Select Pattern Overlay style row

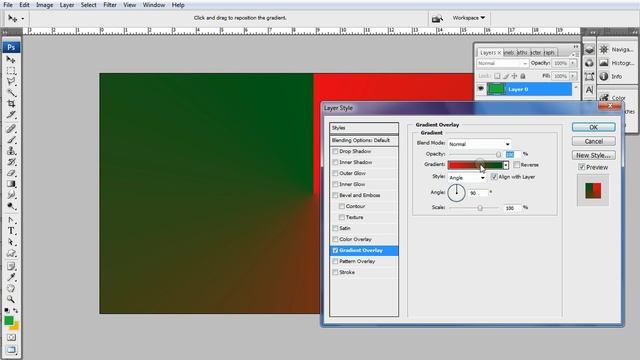click(x=364, y=261)
